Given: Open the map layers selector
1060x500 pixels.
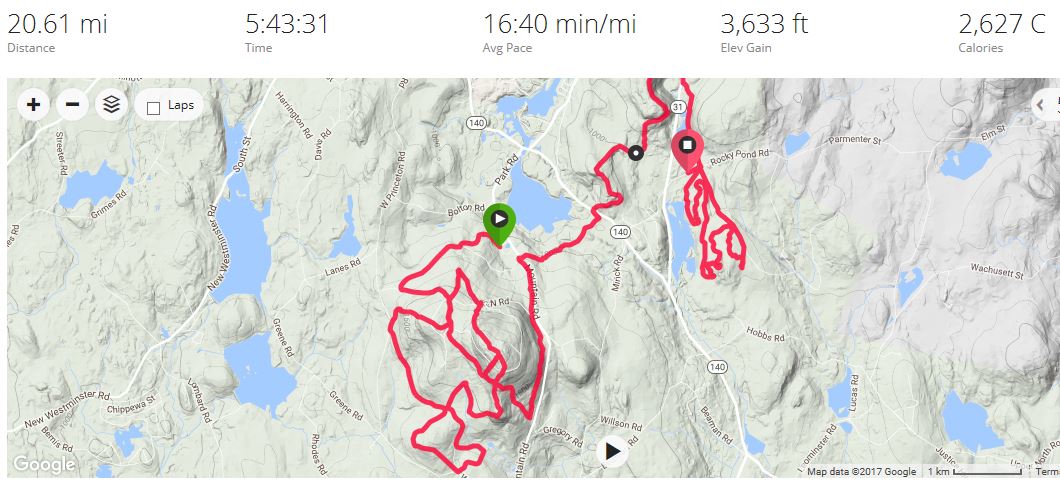Looking at the screenshot, I should (112, 105).
